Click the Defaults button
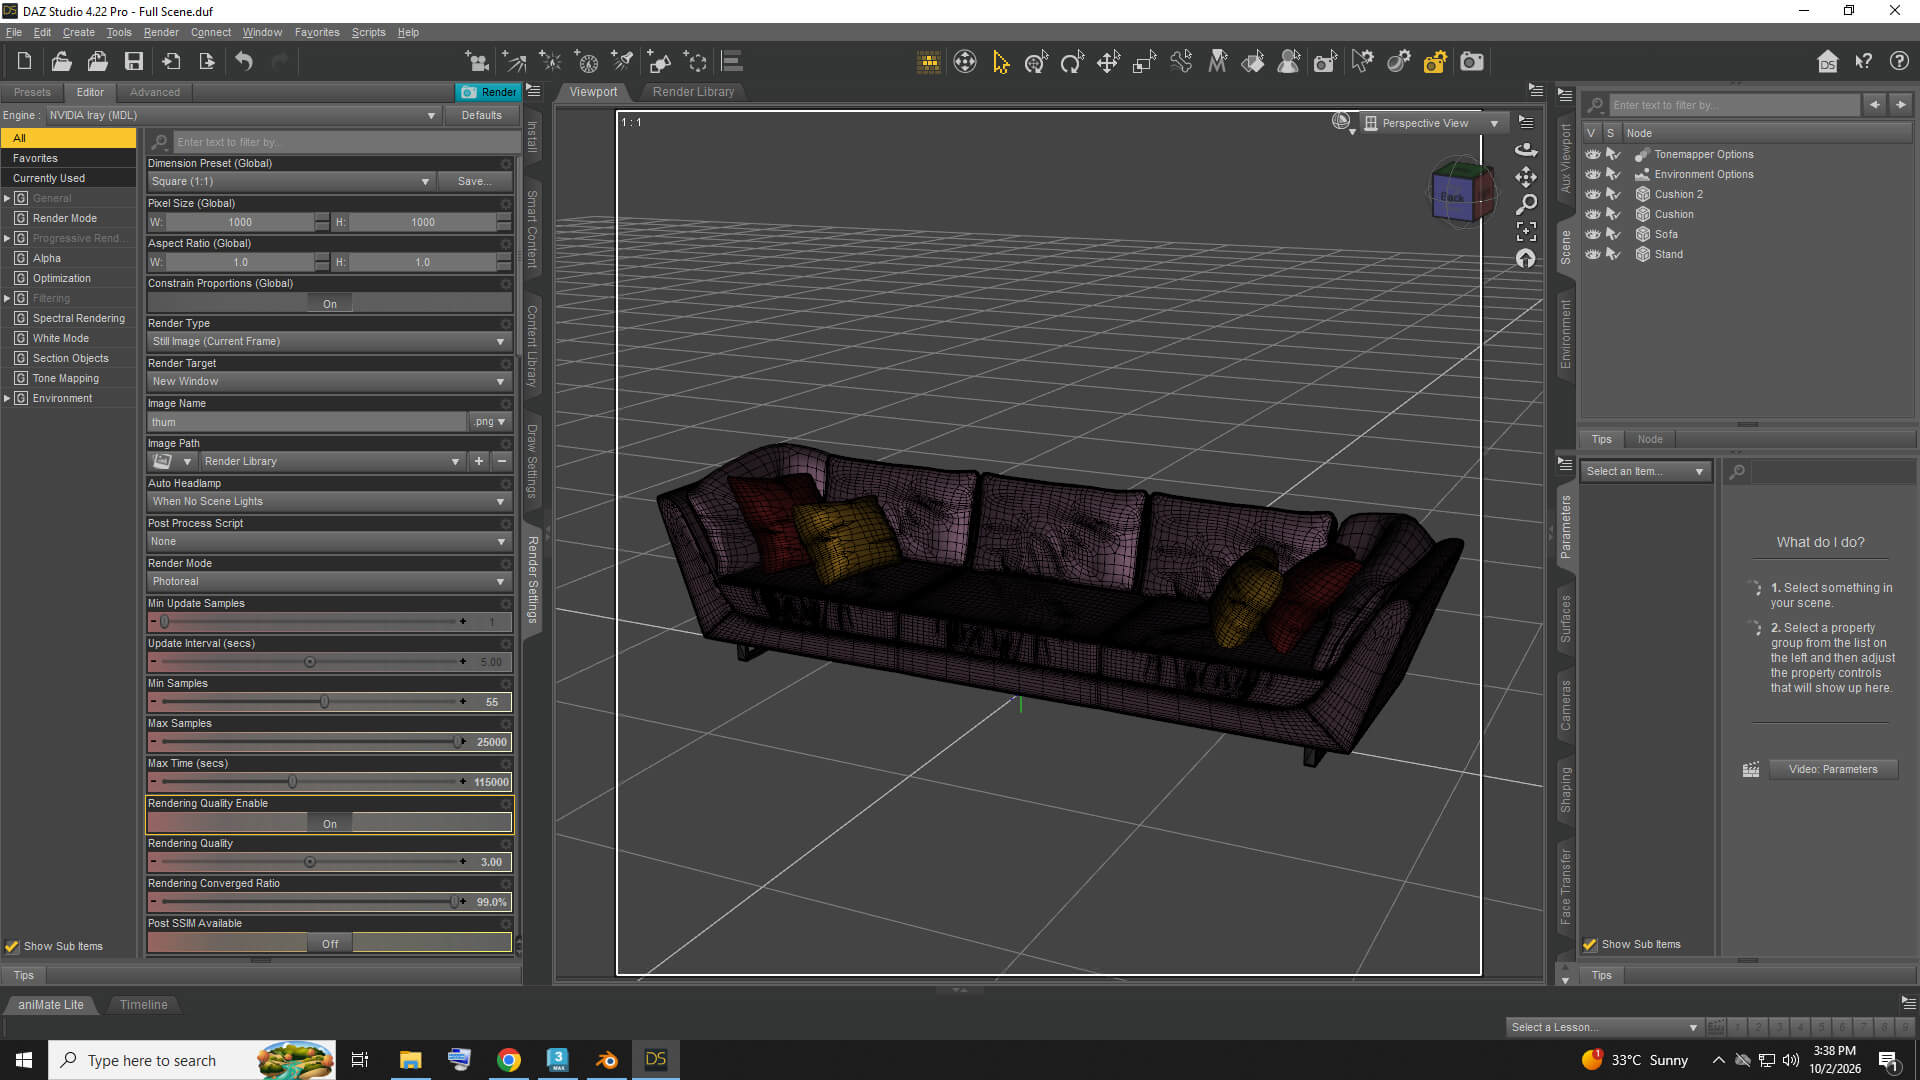Viewport: 1920px width, 1080px height. click(482, 115)
